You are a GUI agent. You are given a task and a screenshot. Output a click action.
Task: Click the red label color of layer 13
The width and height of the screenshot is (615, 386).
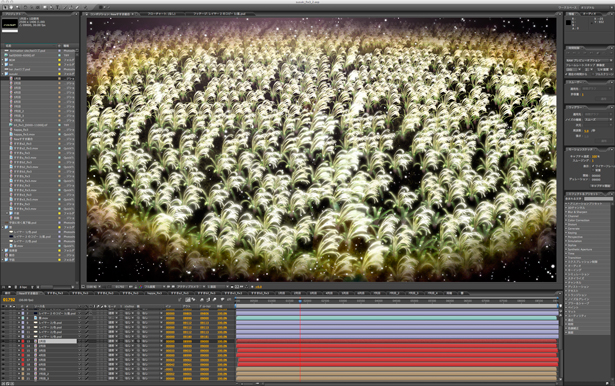(x=23, y=341)
